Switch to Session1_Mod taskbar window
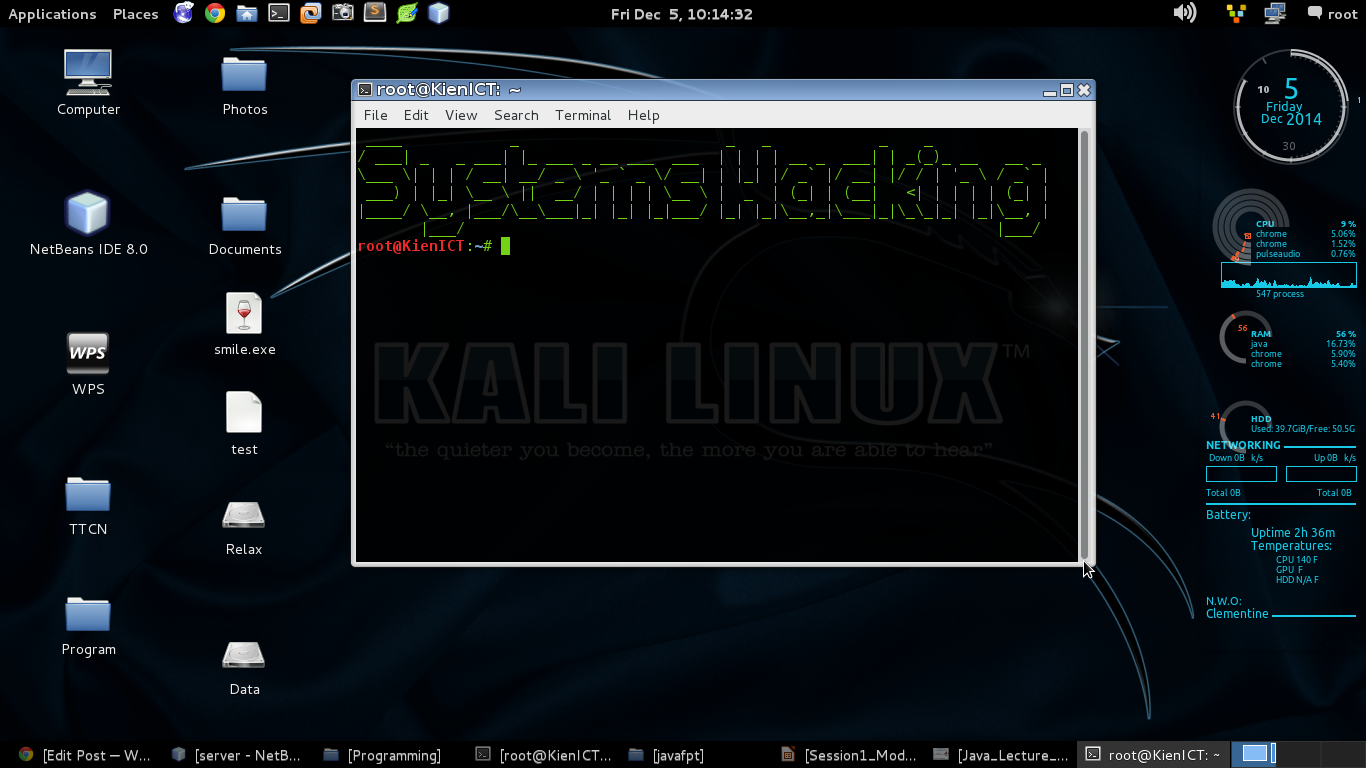 [x=848, y=755]
